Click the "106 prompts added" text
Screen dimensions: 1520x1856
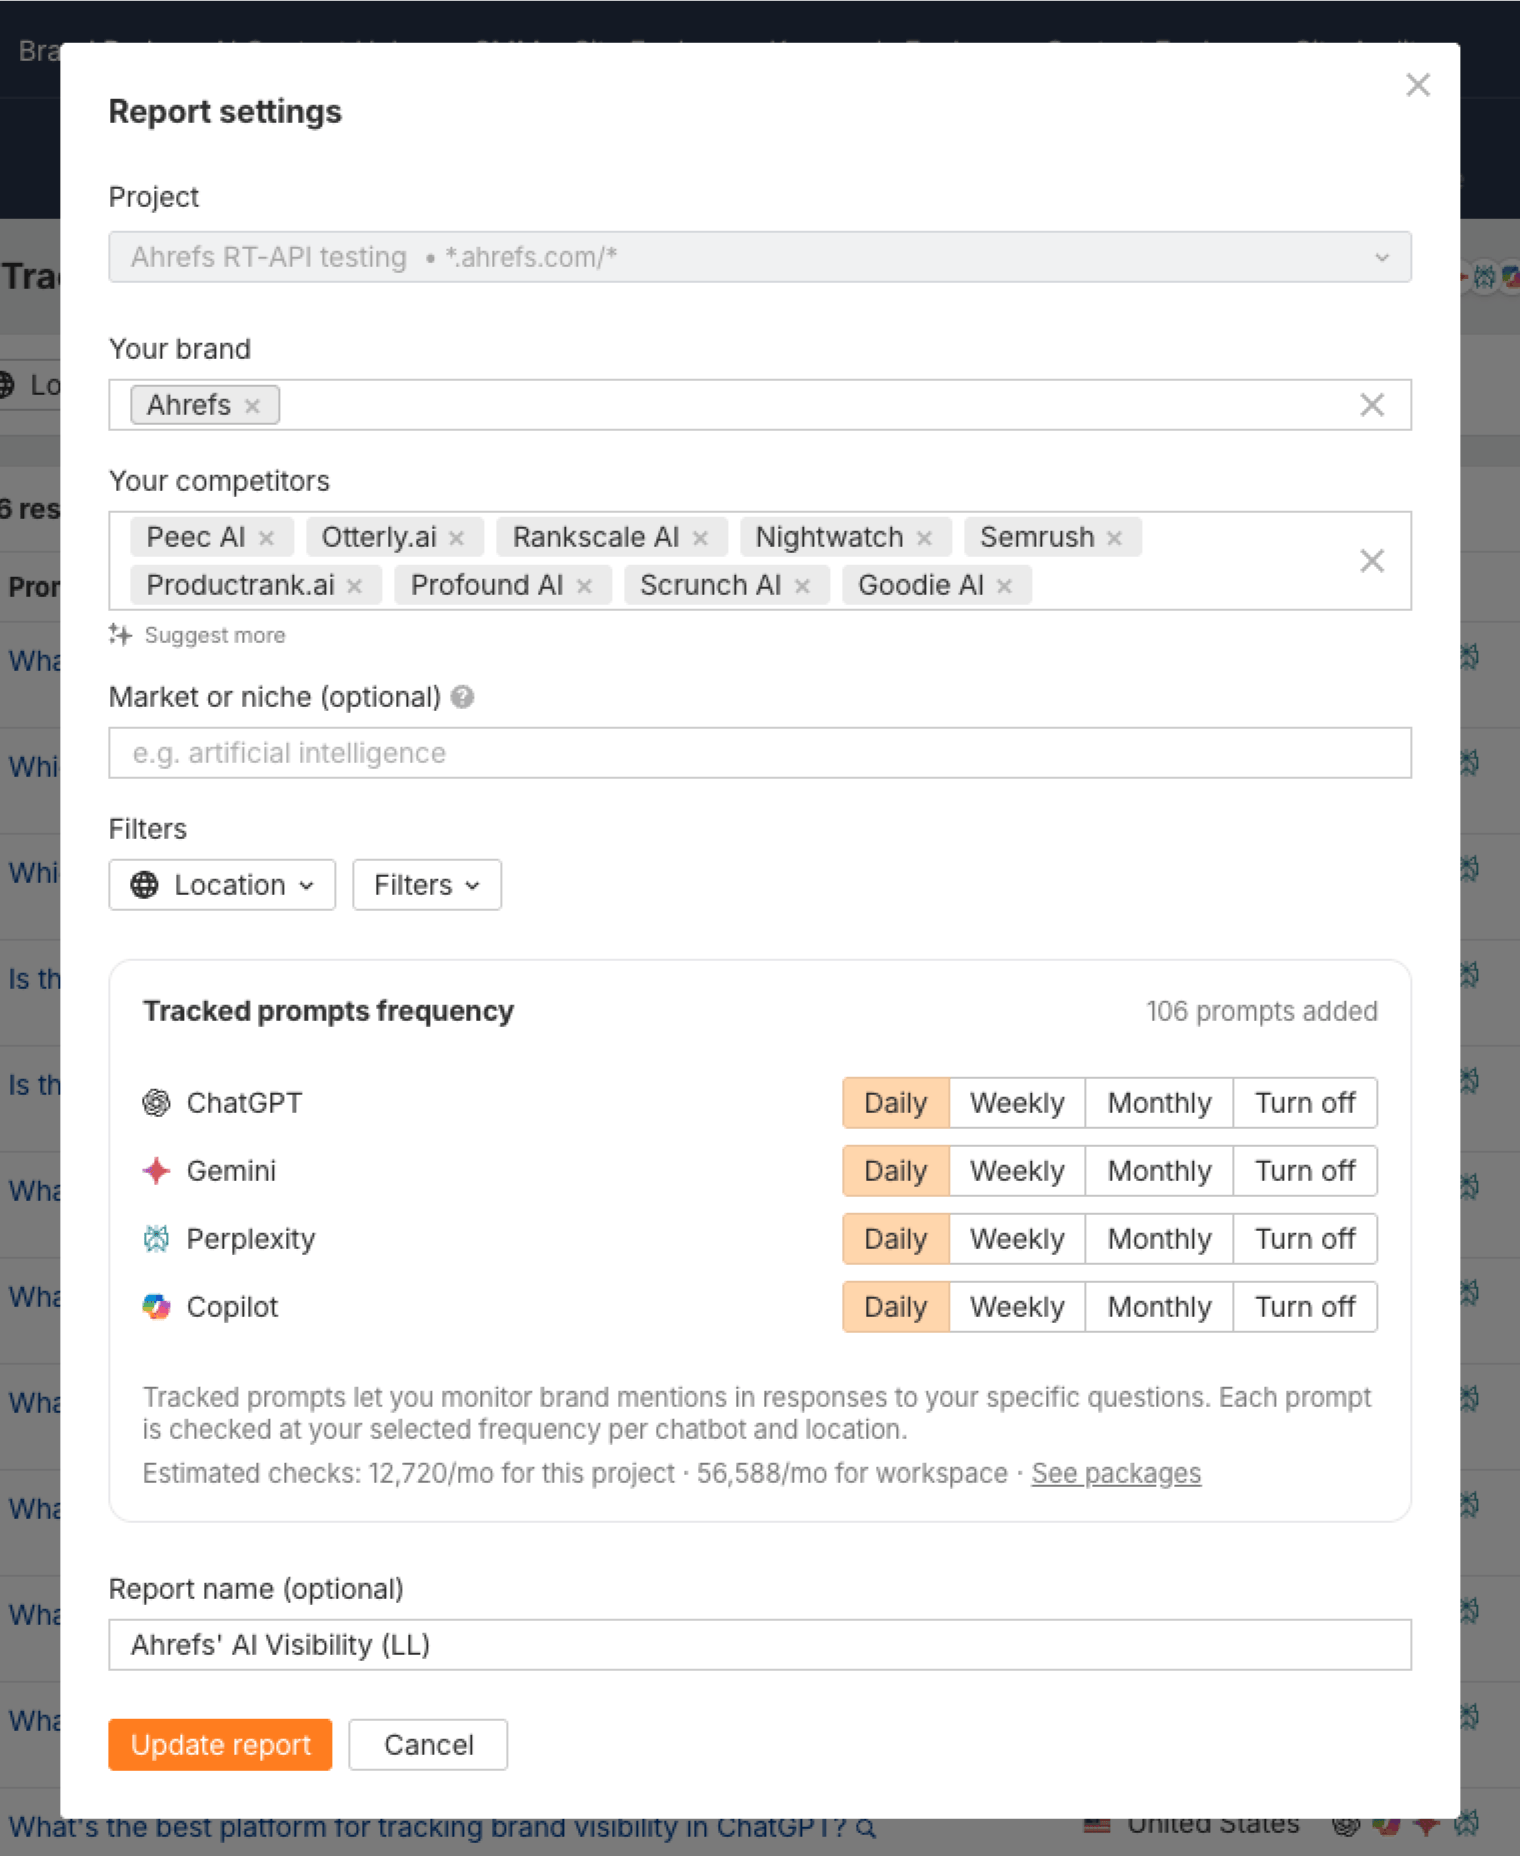[x=1261, y=1011]
